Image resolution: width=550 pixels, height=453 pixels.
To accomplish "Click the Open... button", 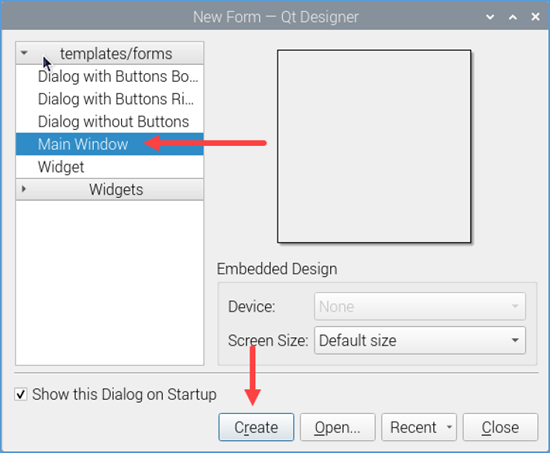I will point(337,427).
